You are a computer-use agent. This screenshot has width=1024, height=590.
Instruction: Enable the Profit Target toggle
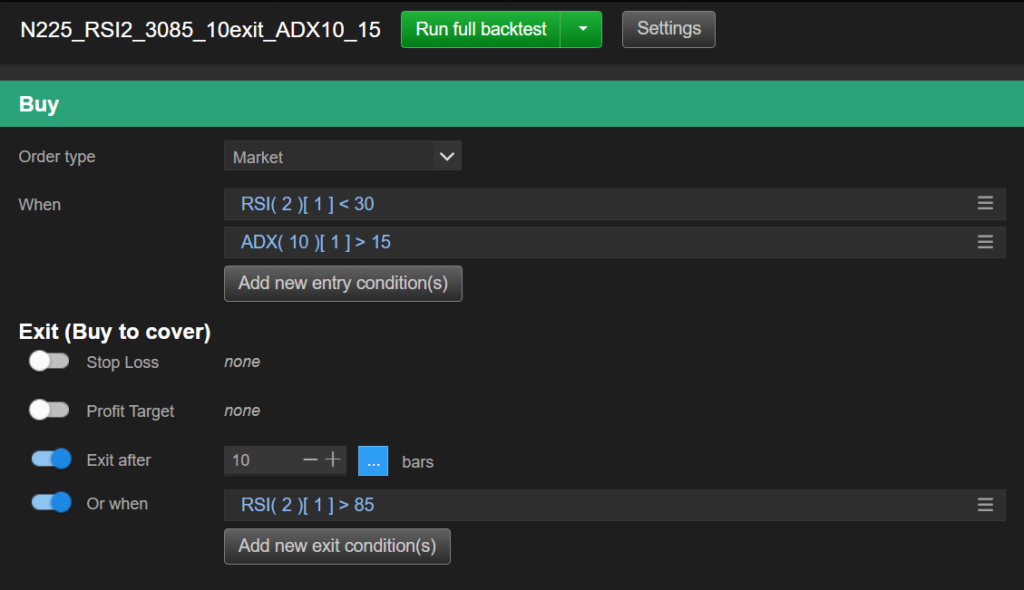pos(49,410)
